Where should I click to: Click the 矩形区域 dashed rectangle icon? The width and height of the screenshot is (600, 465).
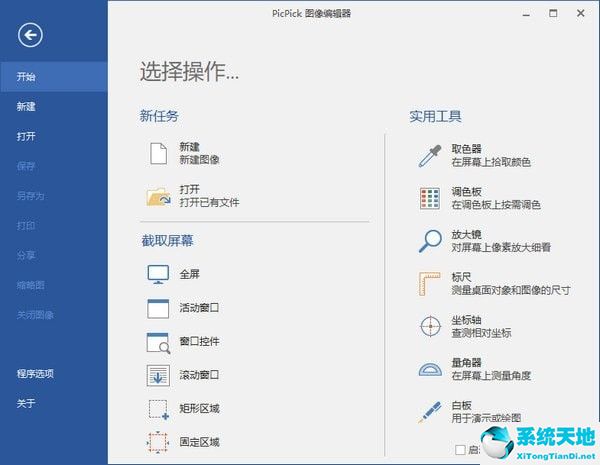pos(158,409)
